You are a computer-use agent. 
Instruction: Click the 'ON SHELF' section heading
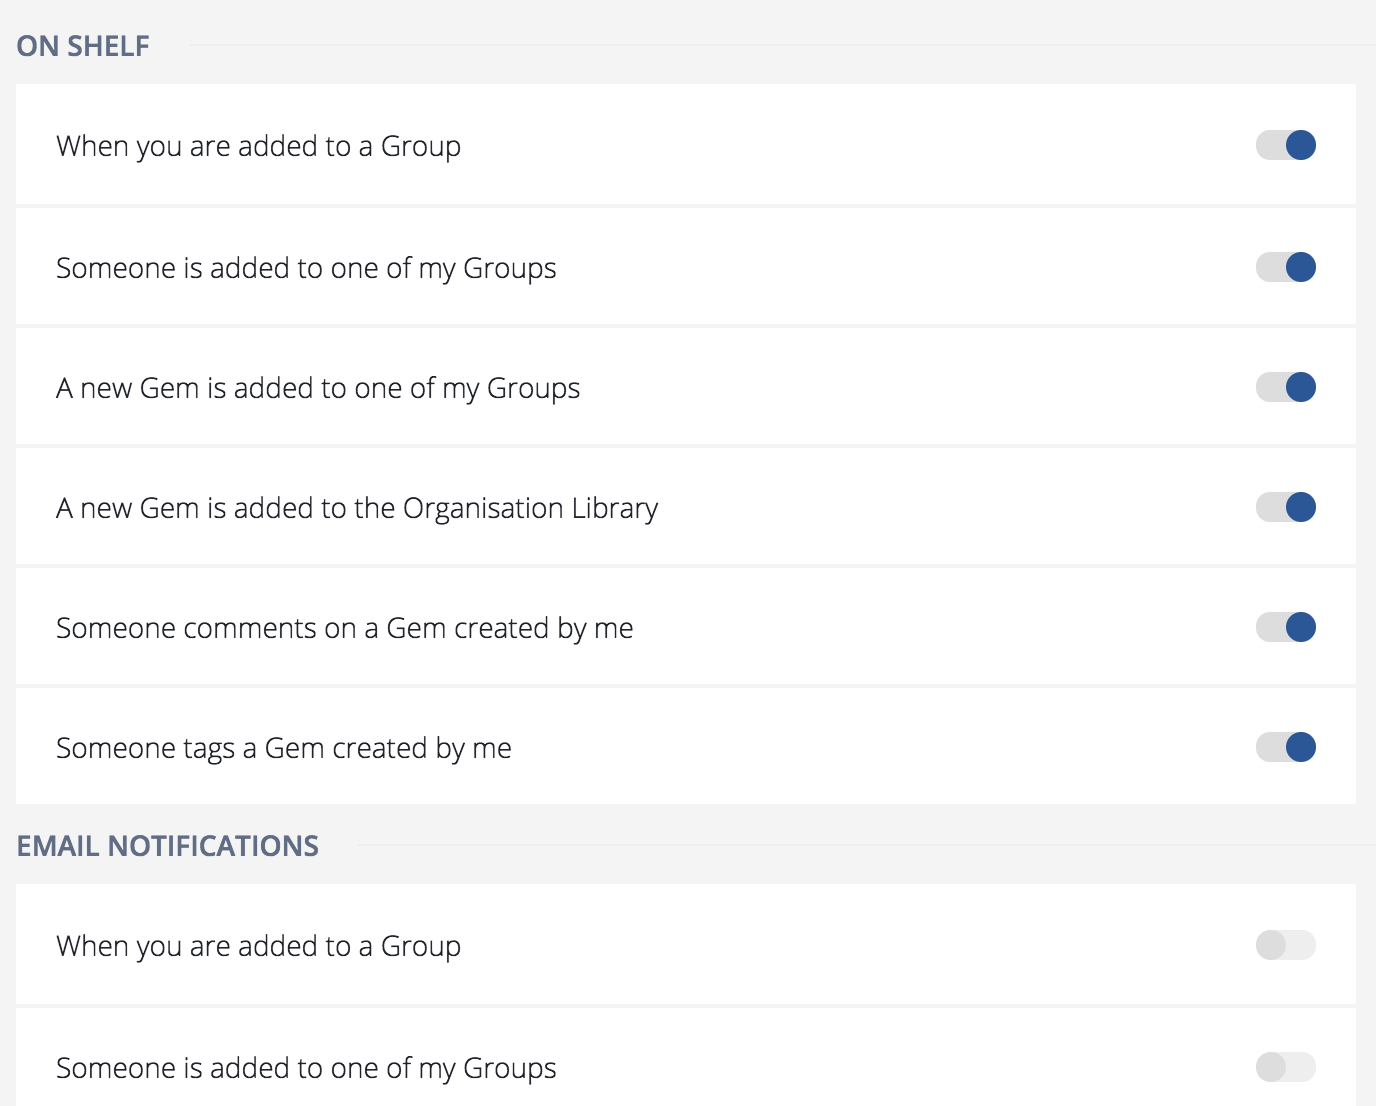[x=83, y=46]
